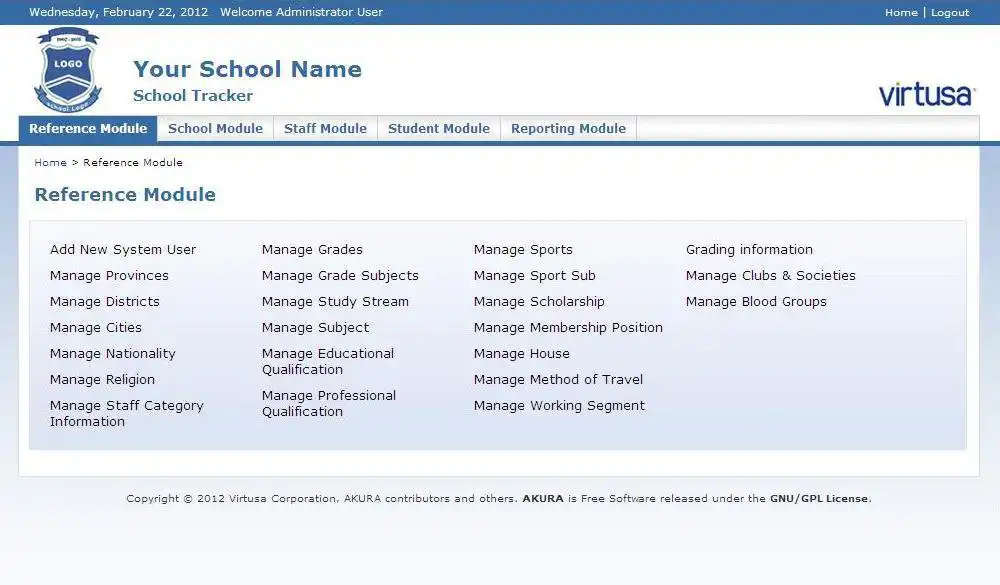Open Manage Blood Groups
Image resolution: width=1000 pixels, height=585 pixels.
click(x=756, y=301)
